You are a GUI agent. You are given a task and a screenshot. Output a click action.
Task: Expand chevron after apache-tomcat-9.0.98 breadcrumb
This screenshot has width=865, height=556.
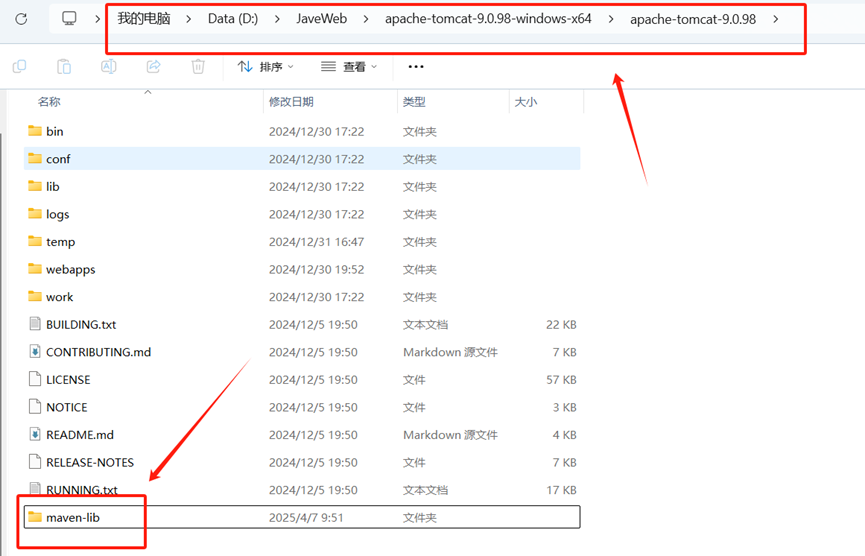(776, 19)
